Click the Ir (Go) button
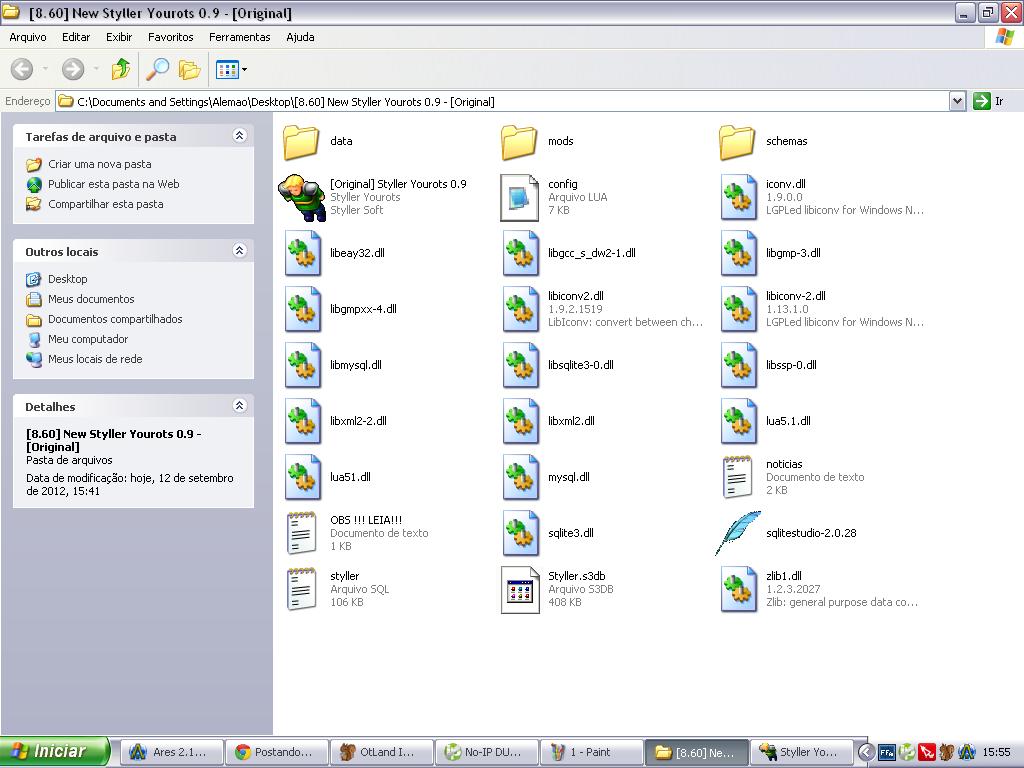The height and width of the screenshot is (768, 1024). click(x=988, y=101)
